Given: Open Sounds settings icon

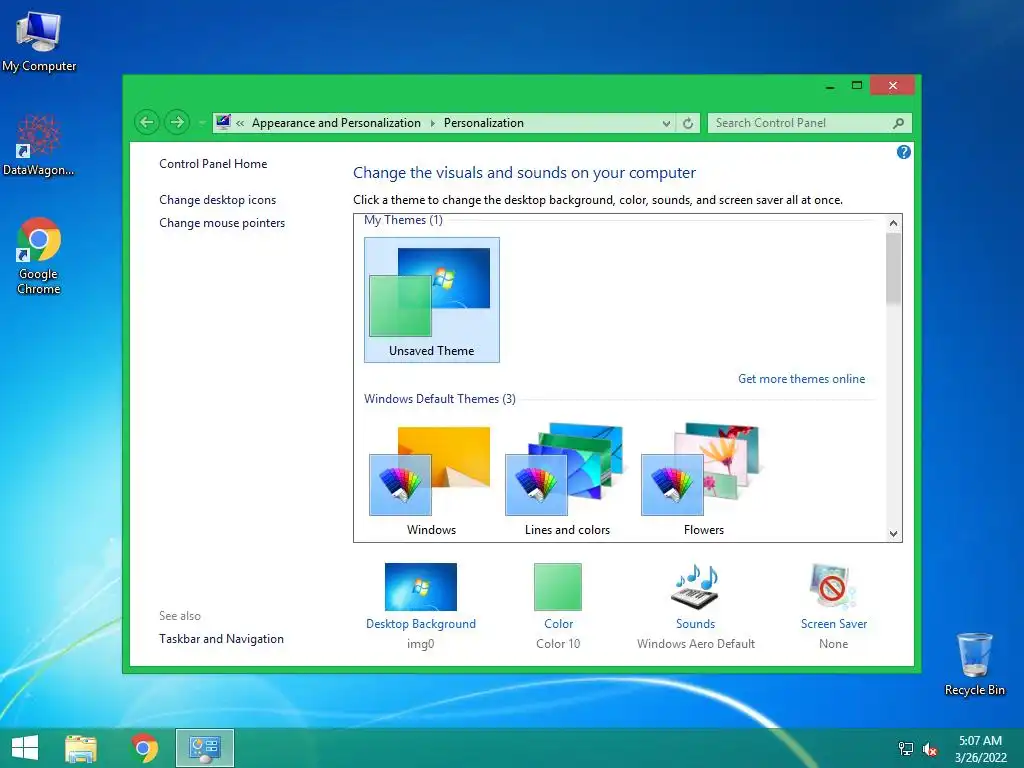Looking at the screenshot, I should [x=696, y=586].
